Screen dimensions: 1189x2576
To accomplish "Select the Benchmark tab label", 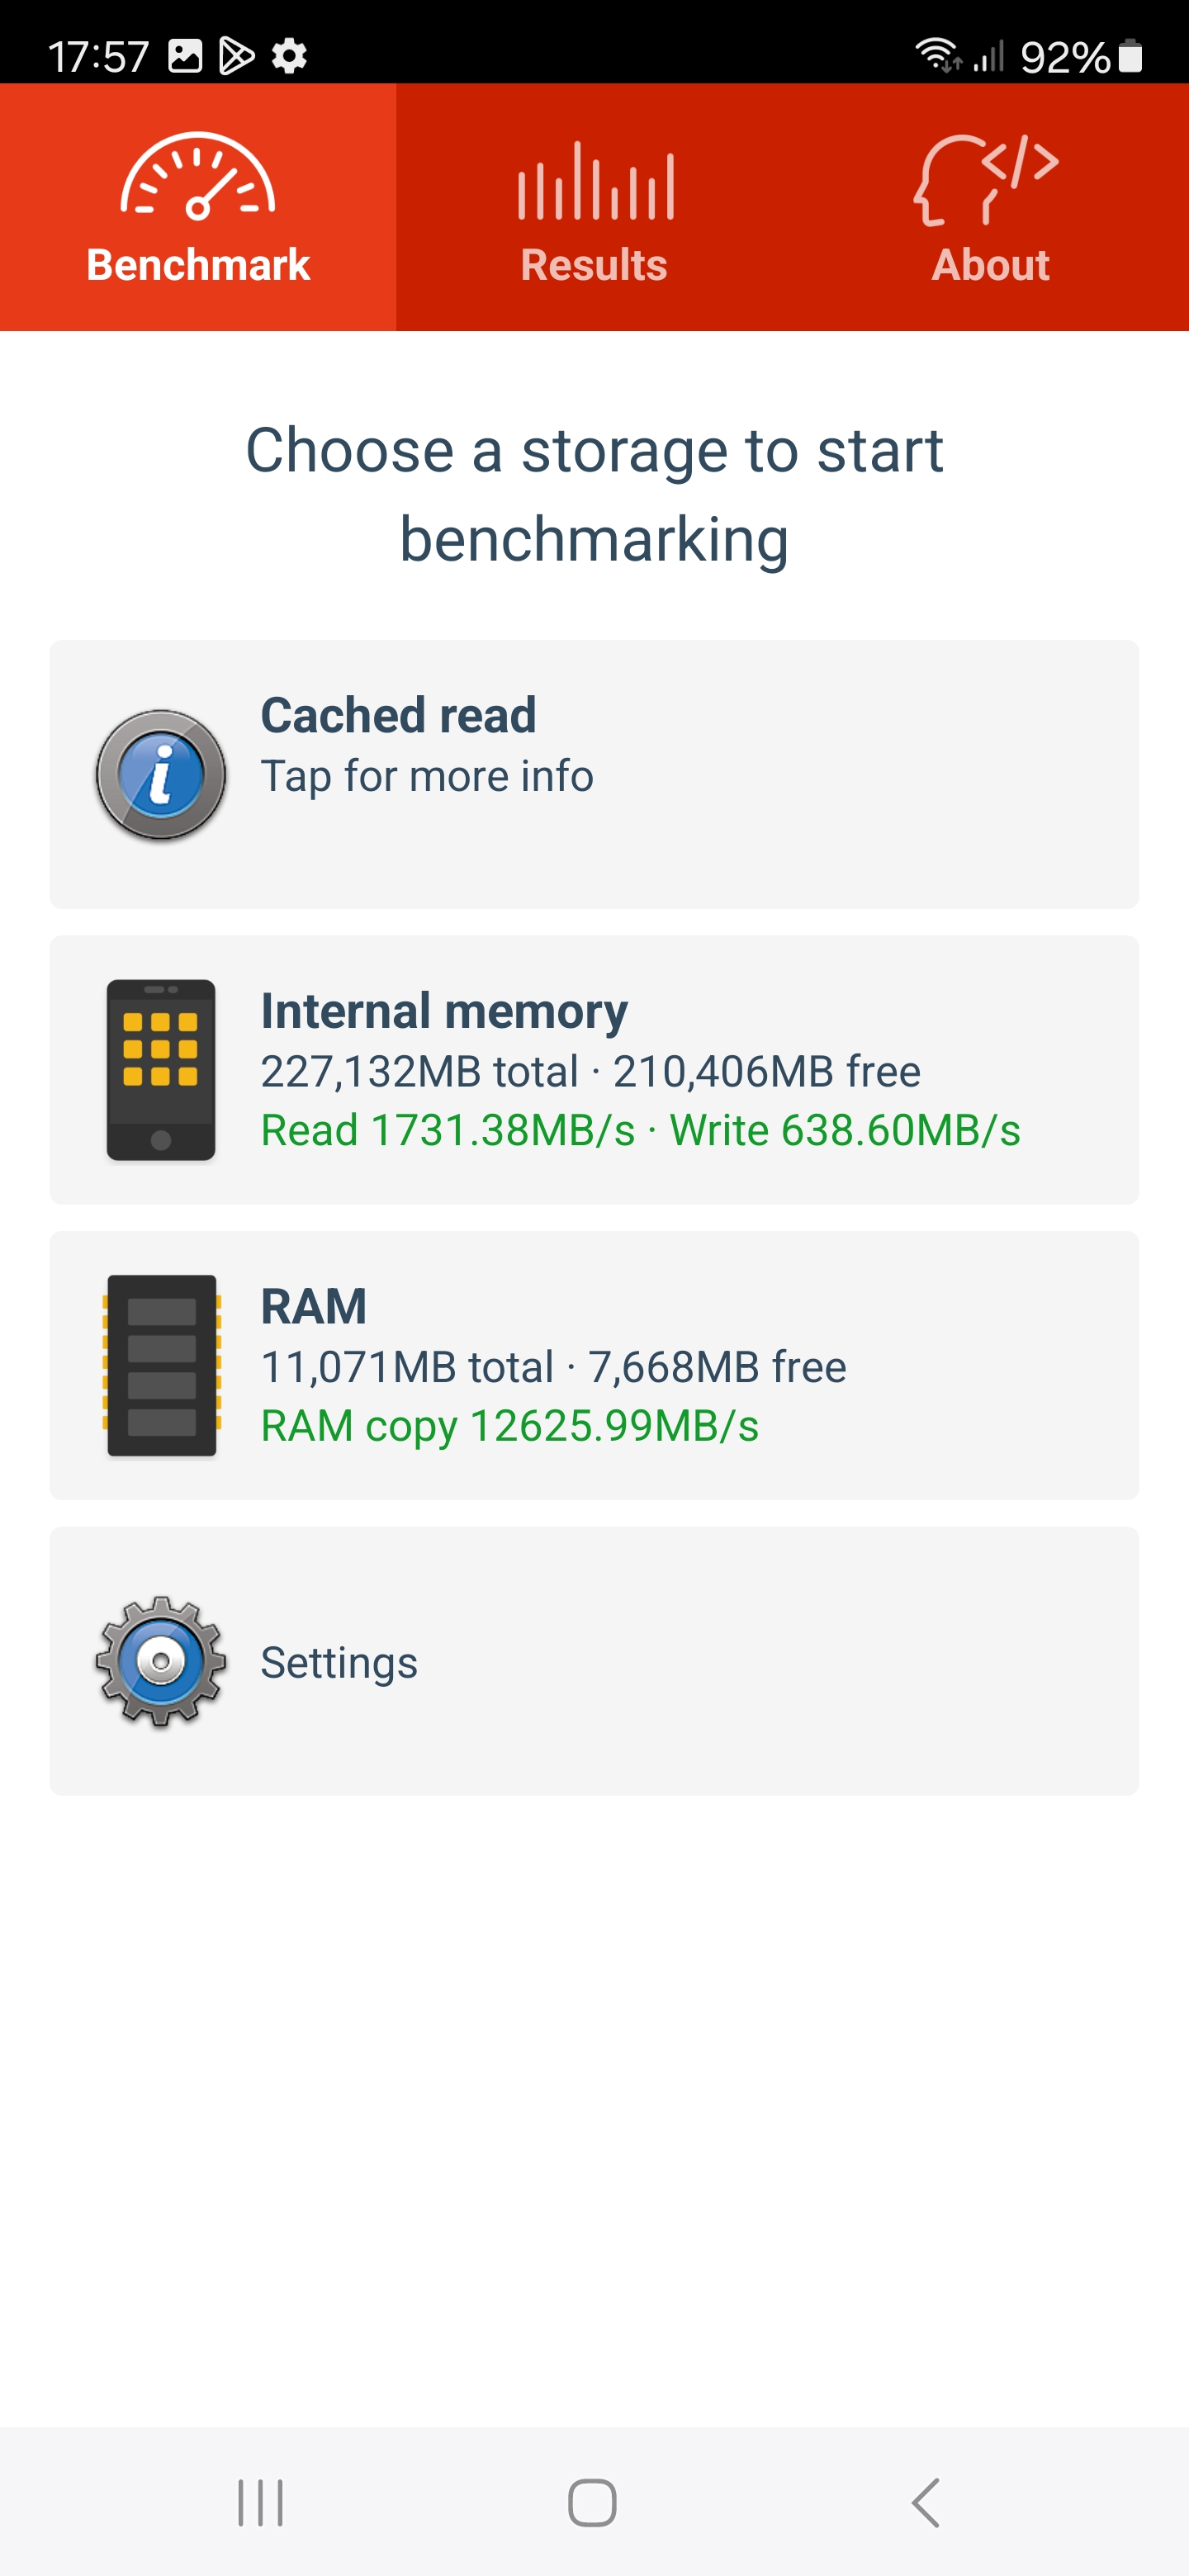I will click(198, 265).
